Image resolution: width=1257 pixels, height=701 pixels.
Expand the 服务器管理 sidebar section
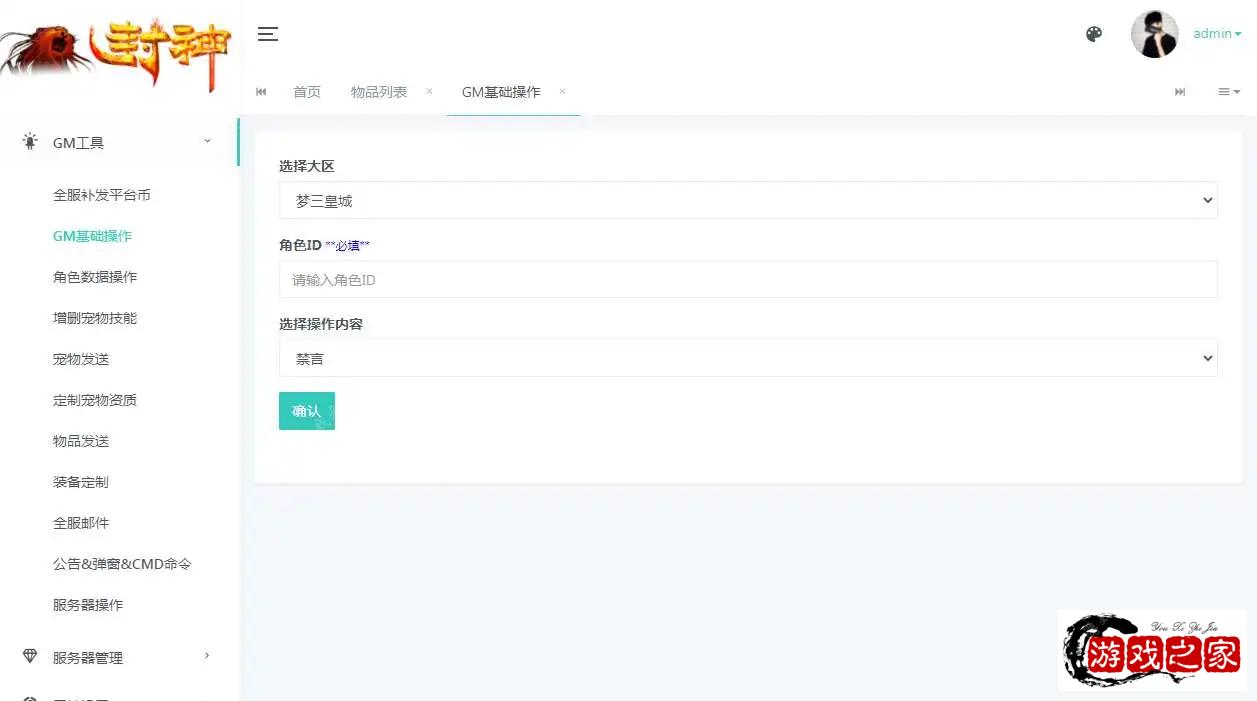click(x=120, y=657)
